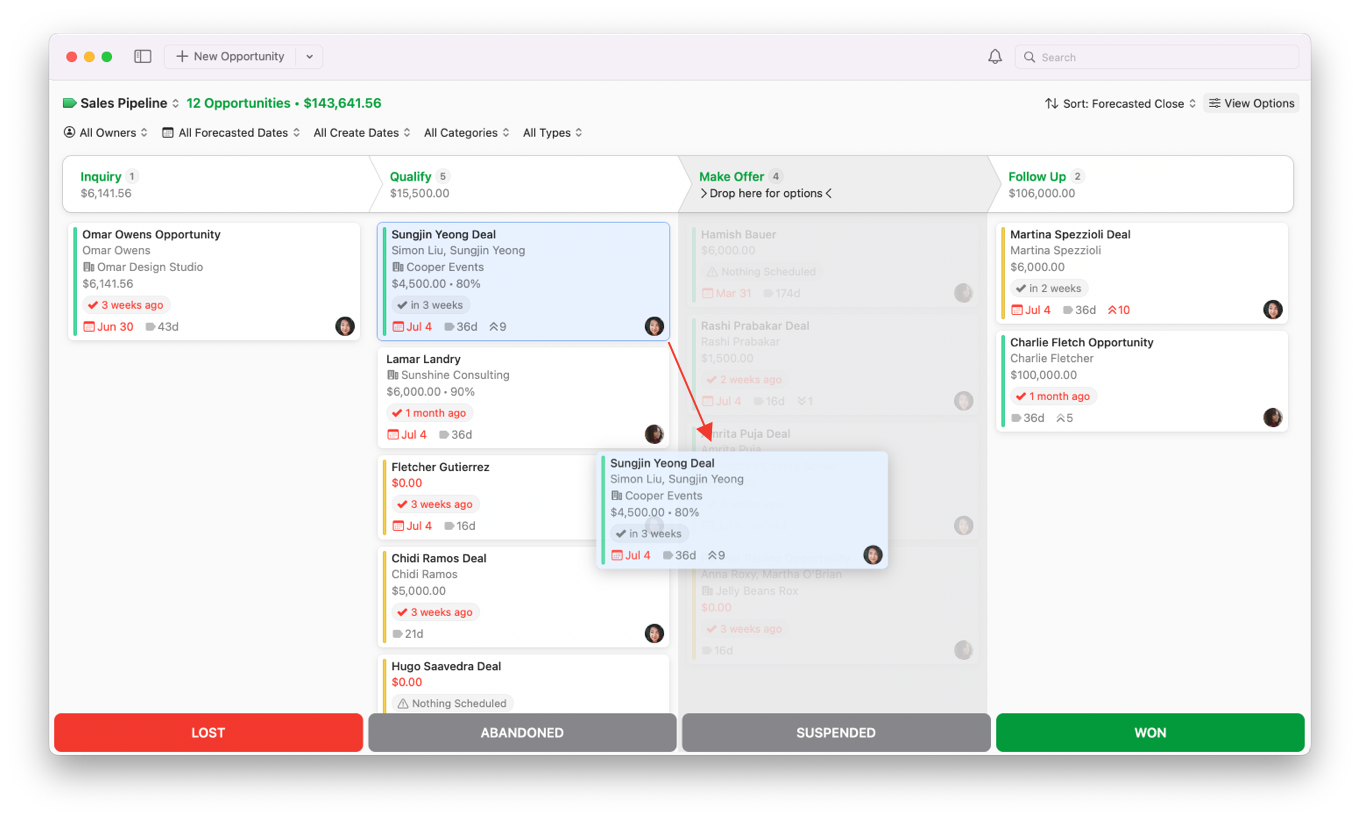Select the Follow Up stage header
Image resolution: width=1360 pixels, height=820 pixels.
[1140, 184]
